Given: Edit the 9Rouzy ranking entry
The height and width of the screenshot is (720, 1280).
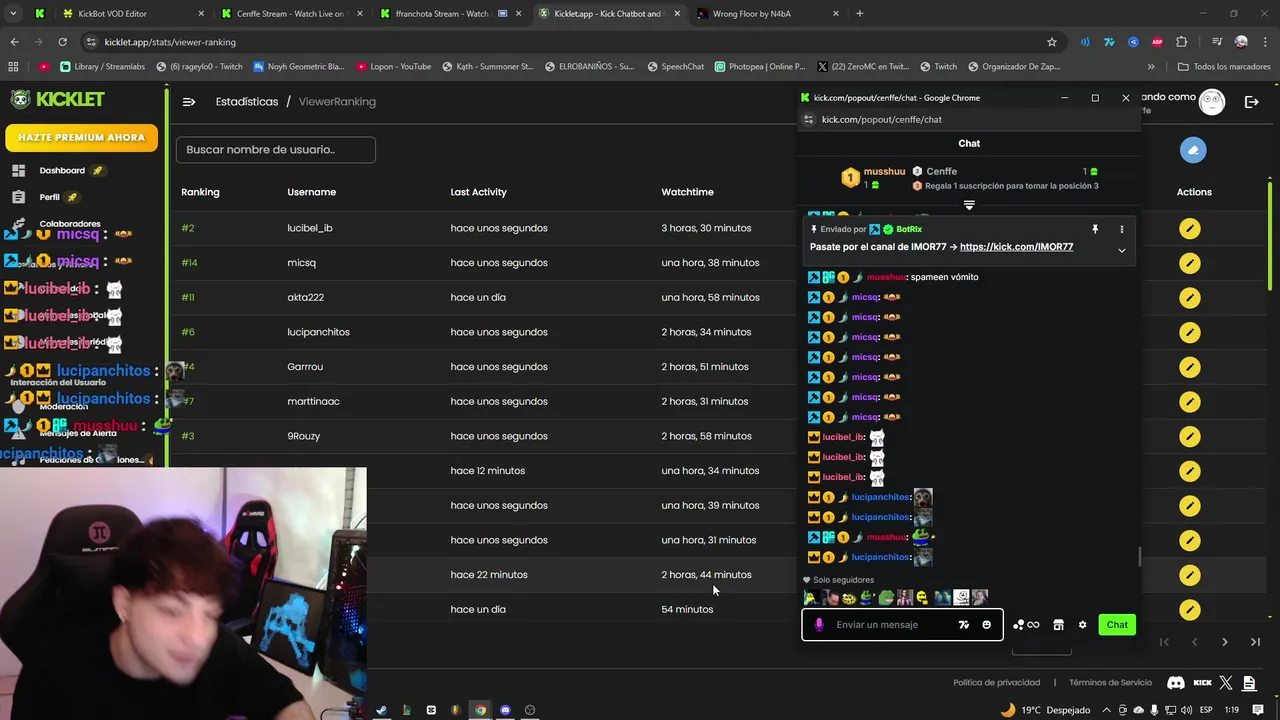Looking at the screenshot, I should pos(1189,437).
